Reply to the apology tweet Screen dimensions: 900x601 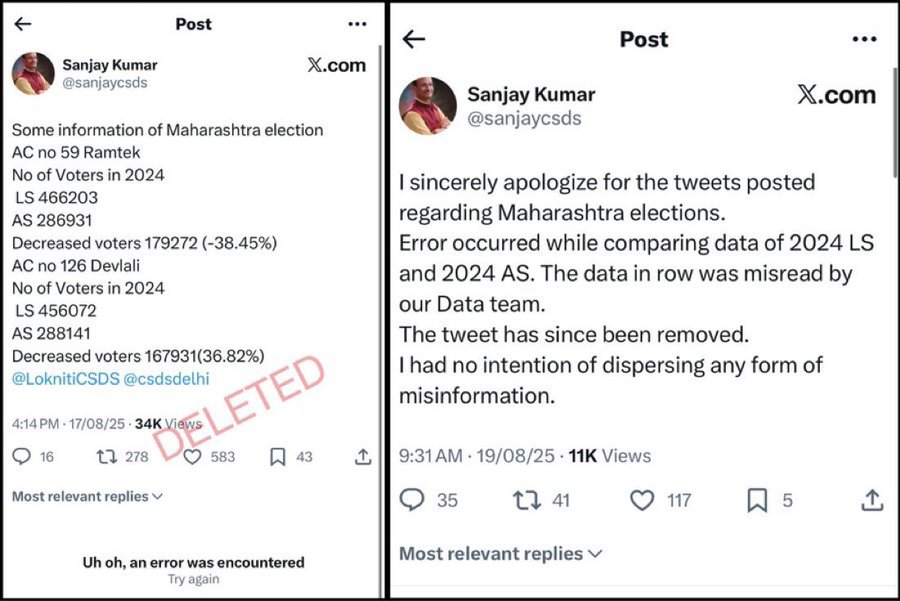coord(412,500)
